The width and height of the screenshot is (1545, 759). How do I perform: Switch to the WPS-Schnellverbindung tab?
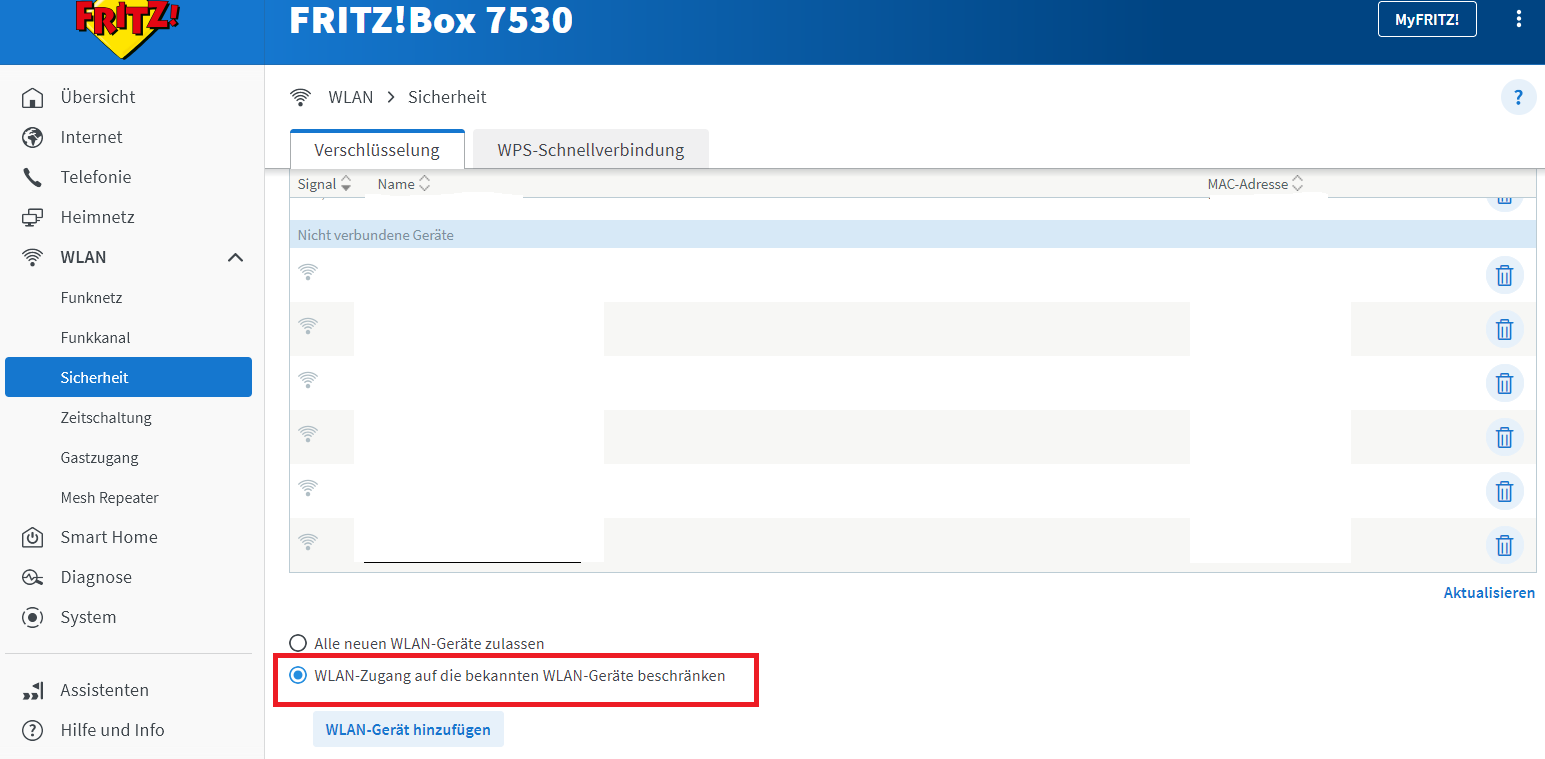click(x=591, y=150)
